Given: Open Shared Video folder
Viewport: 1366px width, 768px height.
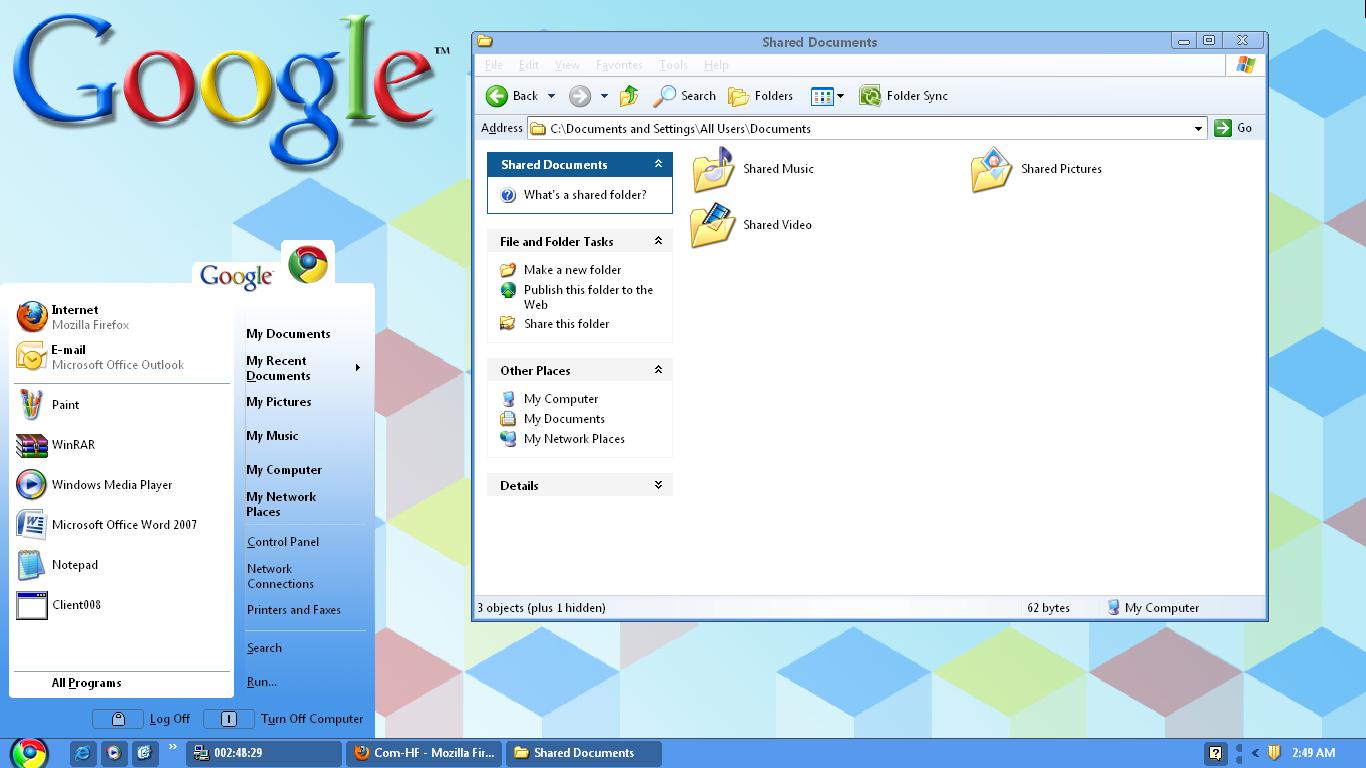Looking at the screenshot, I should [778, 225].
